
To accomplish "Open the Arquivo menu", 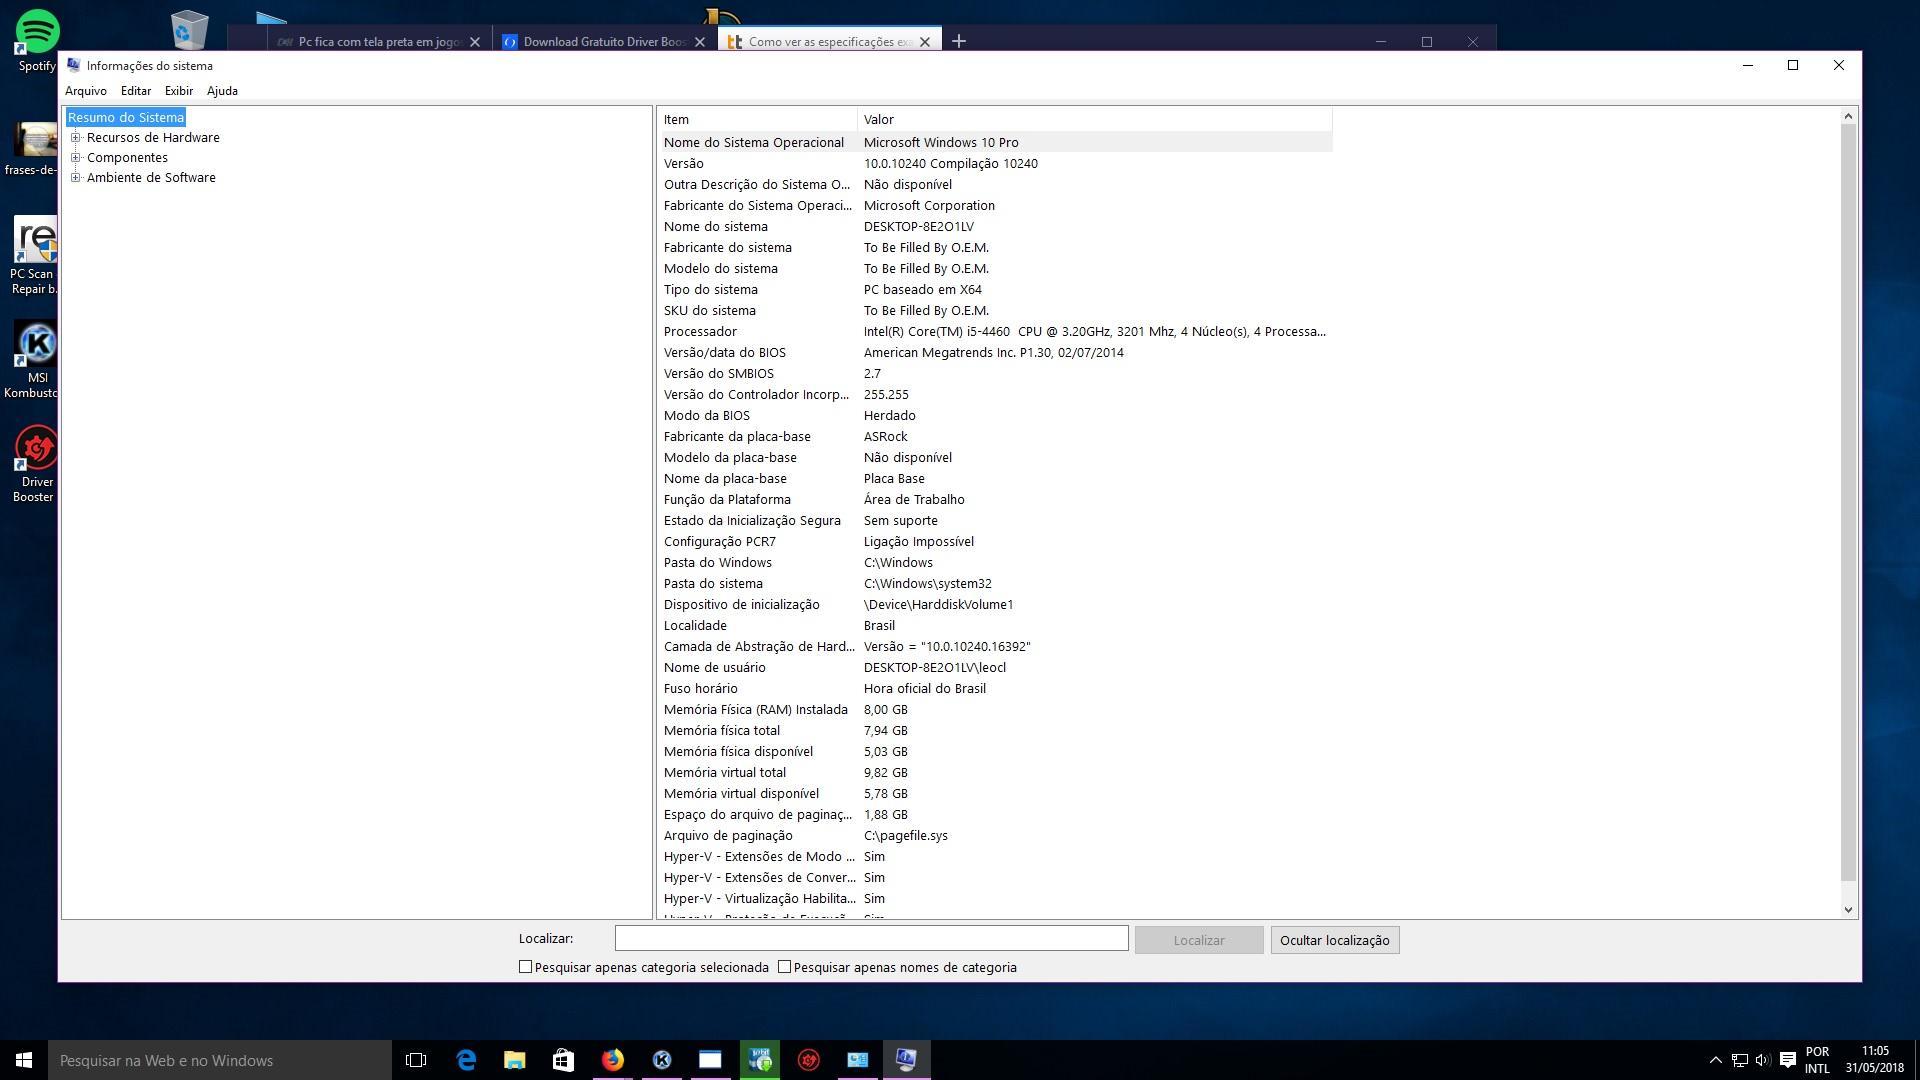I will (86, 91).
